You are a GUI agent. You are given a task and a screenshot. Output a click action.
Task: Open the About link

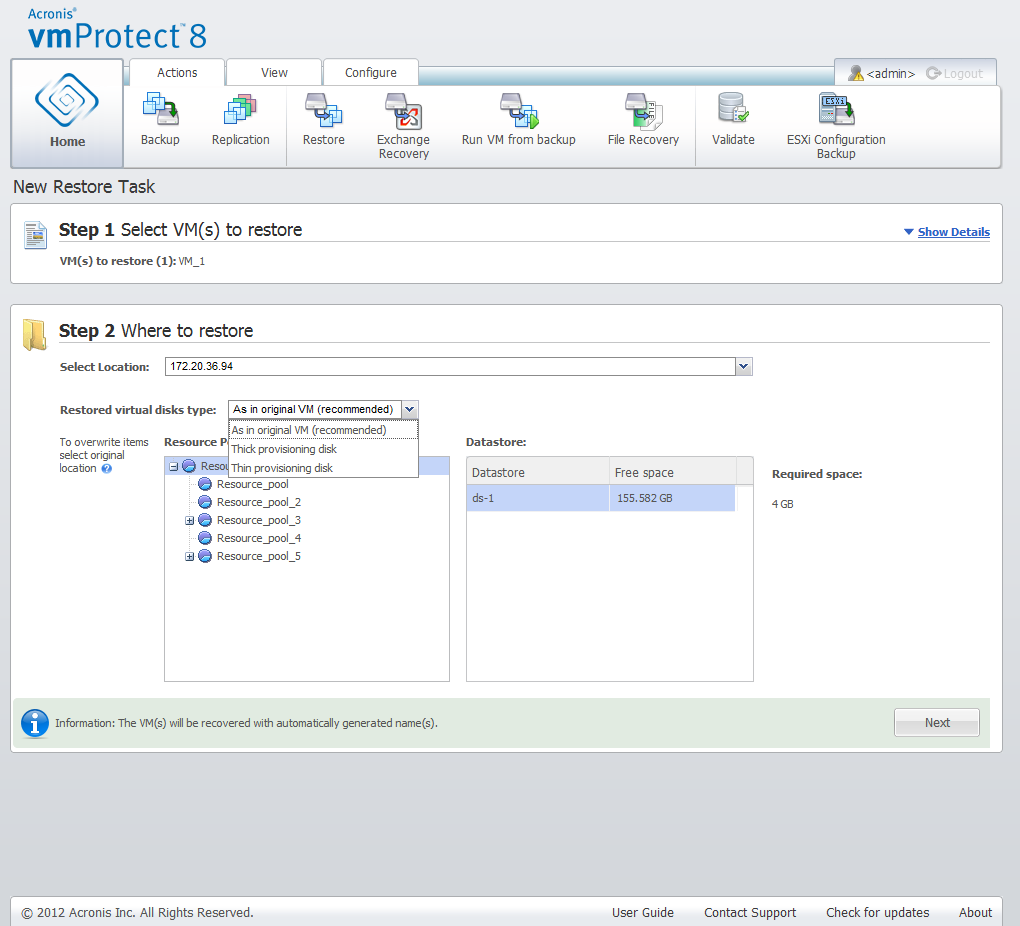[x=975, y=912]
